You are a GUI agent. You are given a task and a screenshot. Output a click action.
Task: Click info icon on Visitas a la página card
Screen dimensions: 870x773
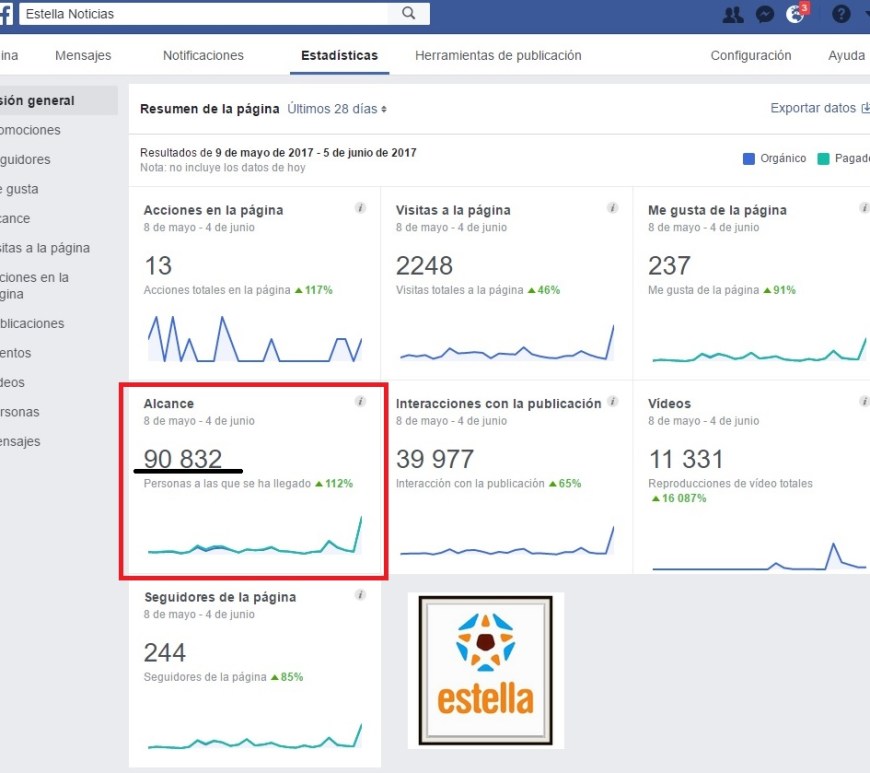pos(612,208)
